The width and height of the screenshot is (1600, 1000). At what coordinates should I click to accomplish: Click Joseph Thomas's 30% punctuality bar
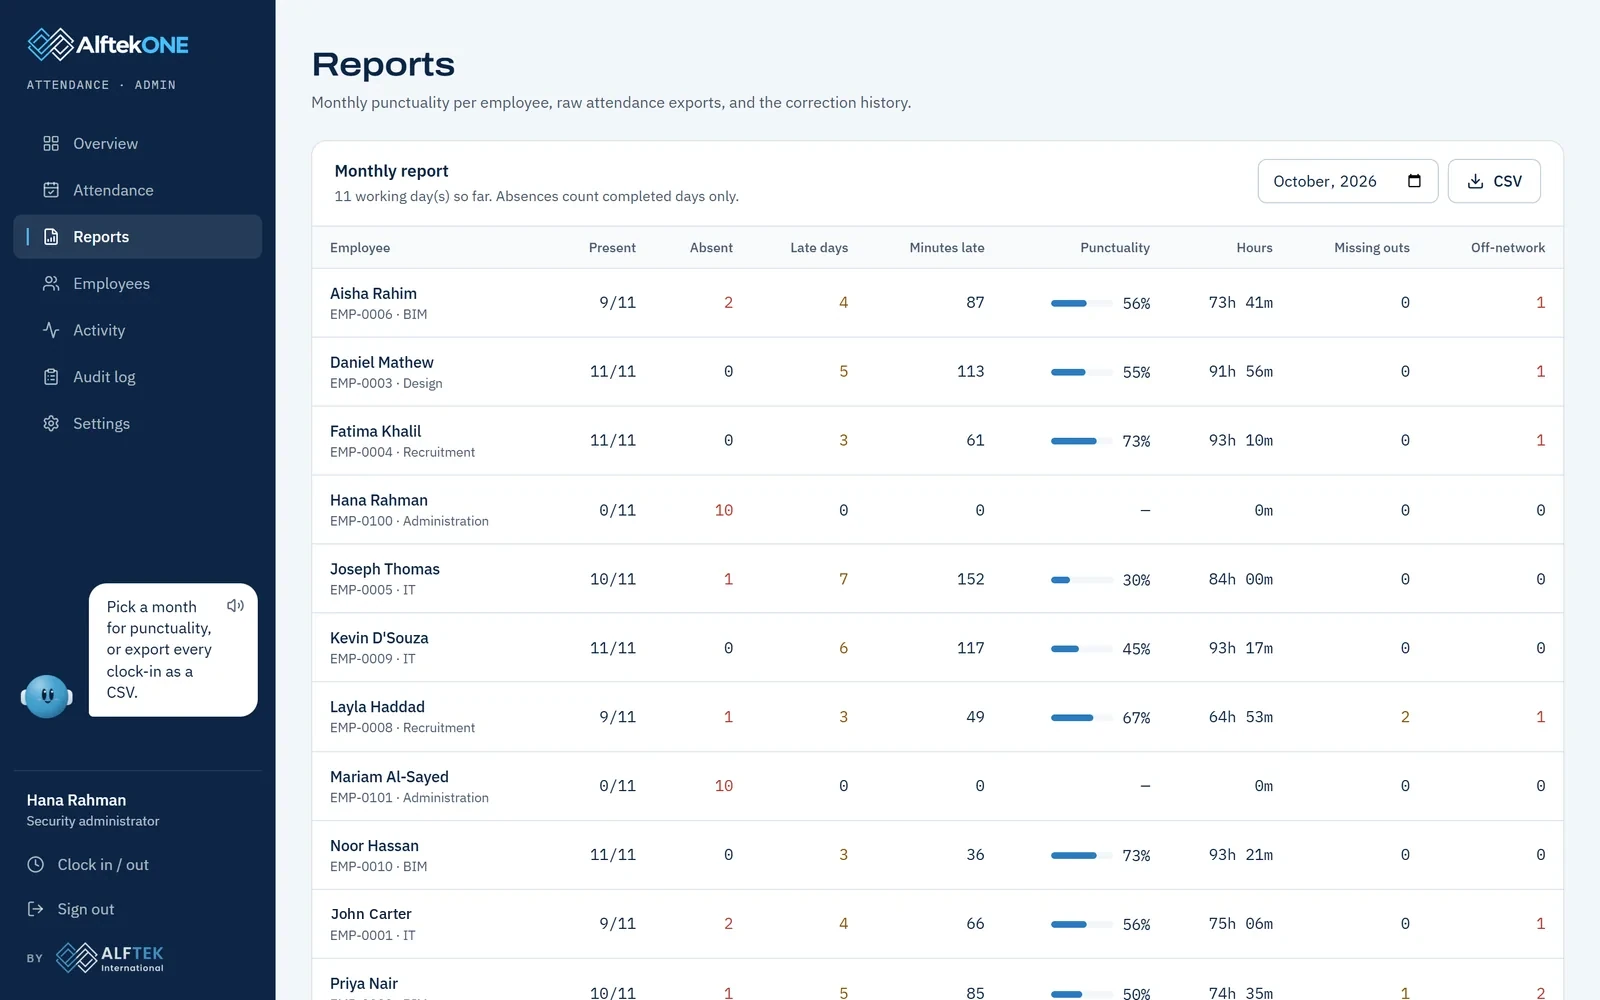pos(1082,580)
